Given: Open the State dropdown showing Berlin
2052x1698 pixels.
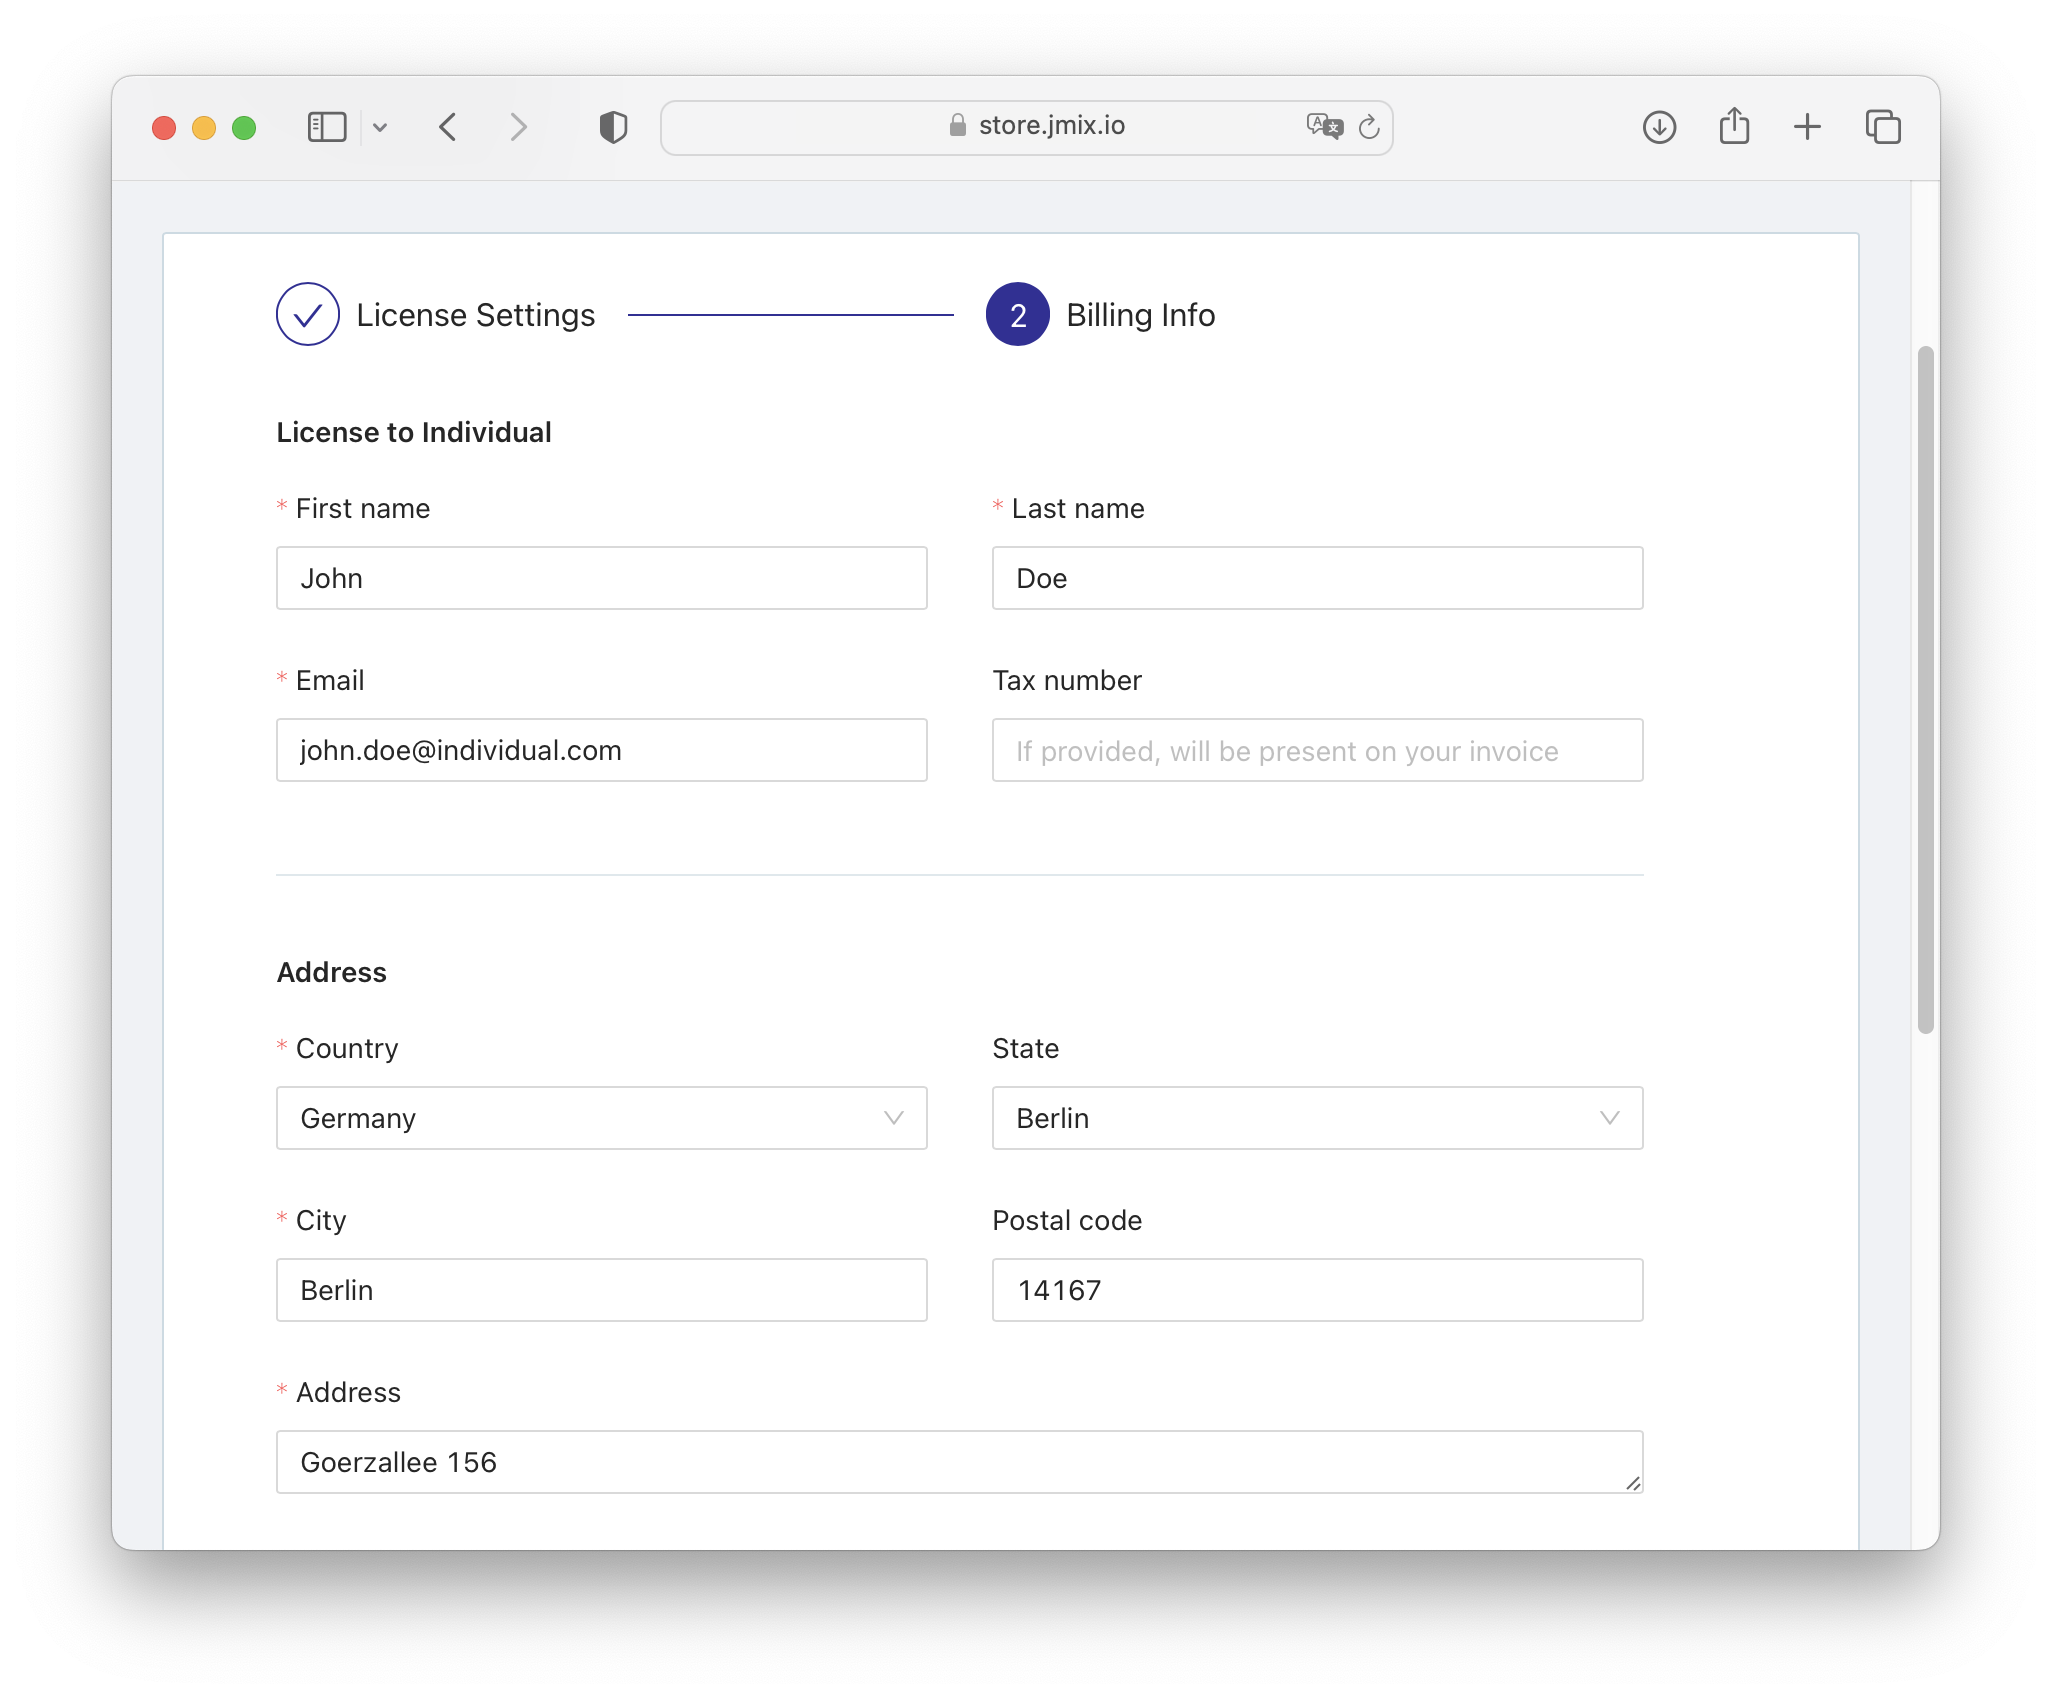Looking at the screenshot, I should (x=1317, y=1118).
